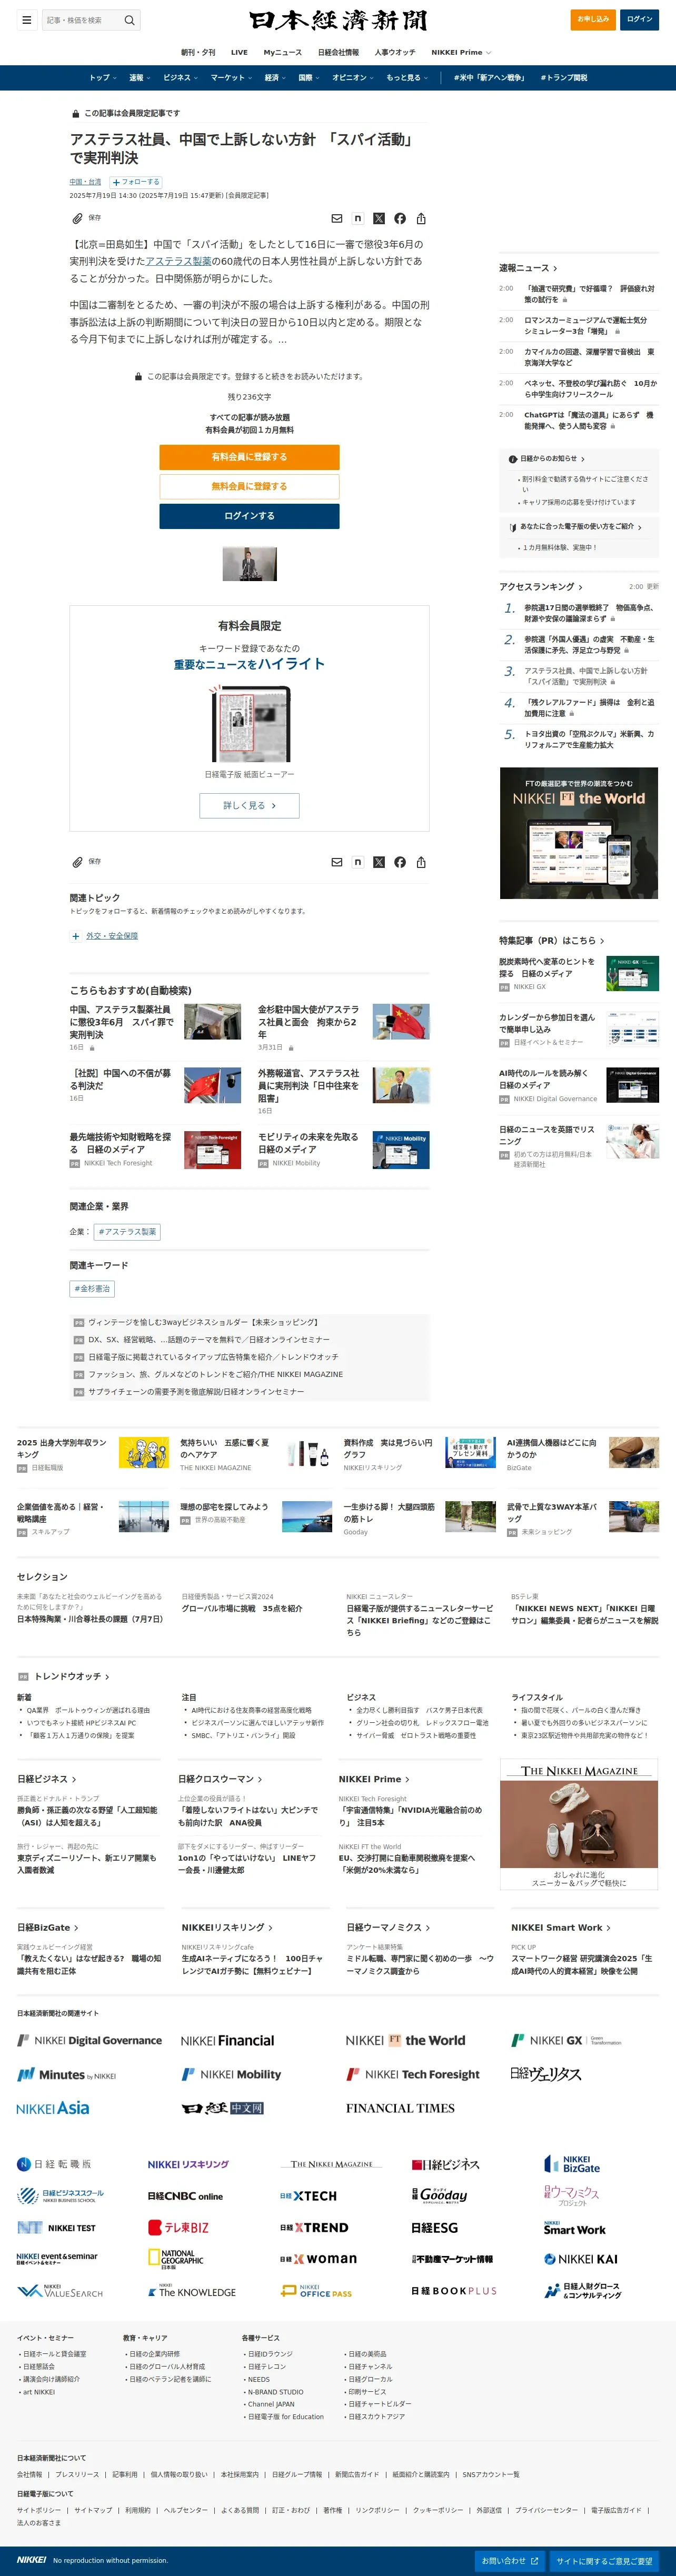Open The Nikkei Magazine sneaker and bag image
The height and width of the screenshot is (2576, 676).
pos(579,1824)
